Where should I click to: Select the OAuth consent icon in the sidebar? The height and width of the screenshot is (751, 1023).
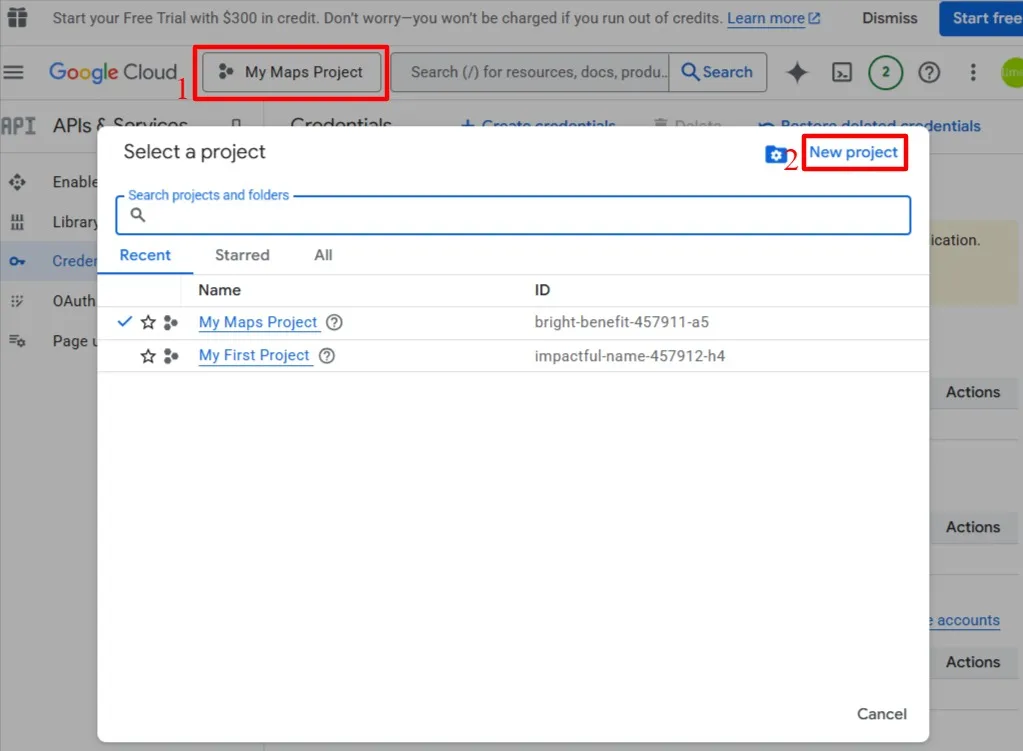pyautogui.click(x=18, y=301)
